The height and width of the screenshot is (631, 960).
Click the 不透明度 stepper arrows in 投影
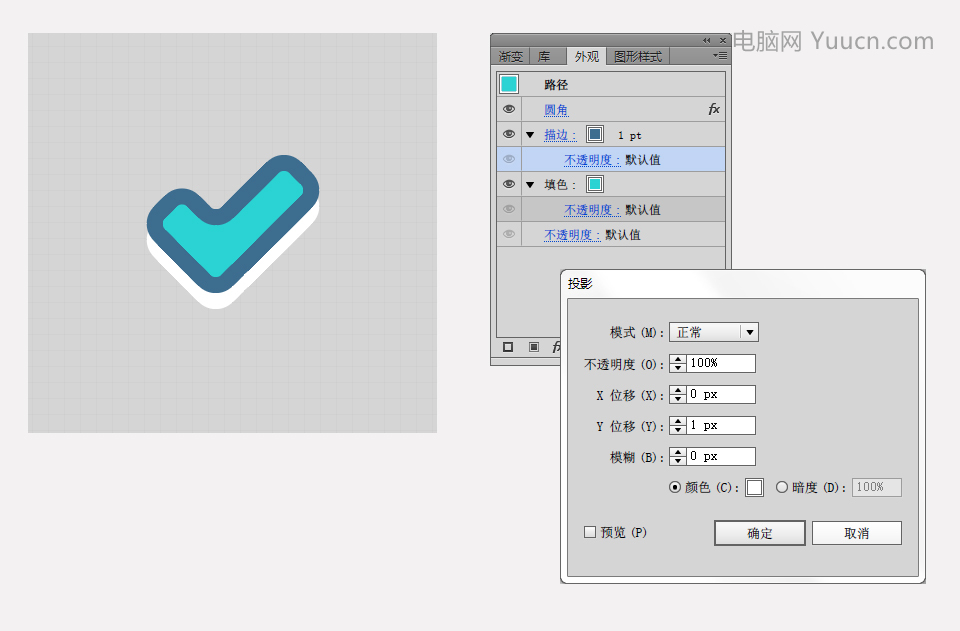pos(677,363)
